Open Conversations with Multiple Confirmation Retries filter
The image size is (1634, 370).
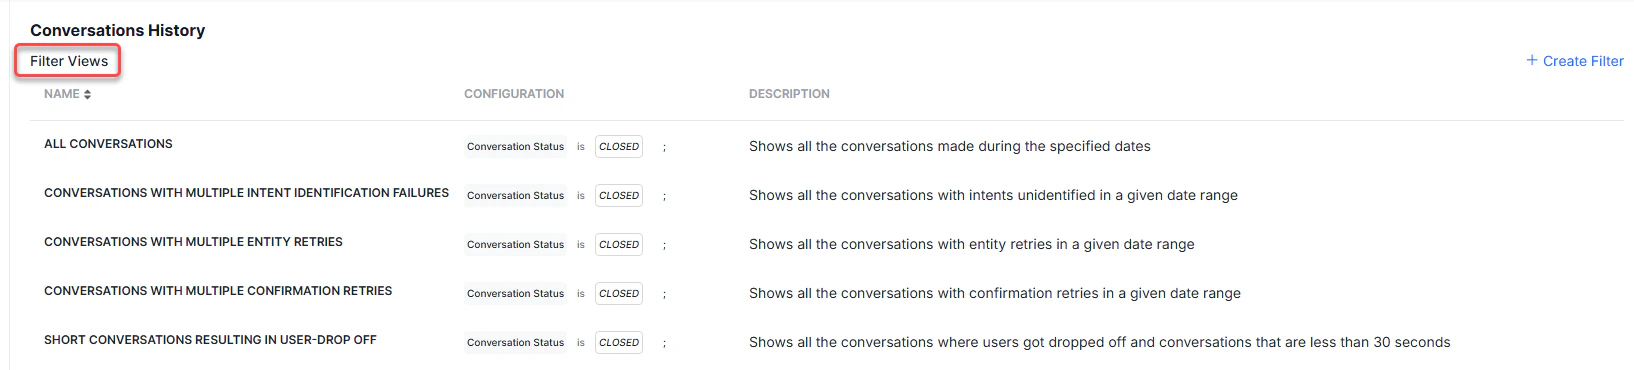pyautogui.click(x=218, y=291)
